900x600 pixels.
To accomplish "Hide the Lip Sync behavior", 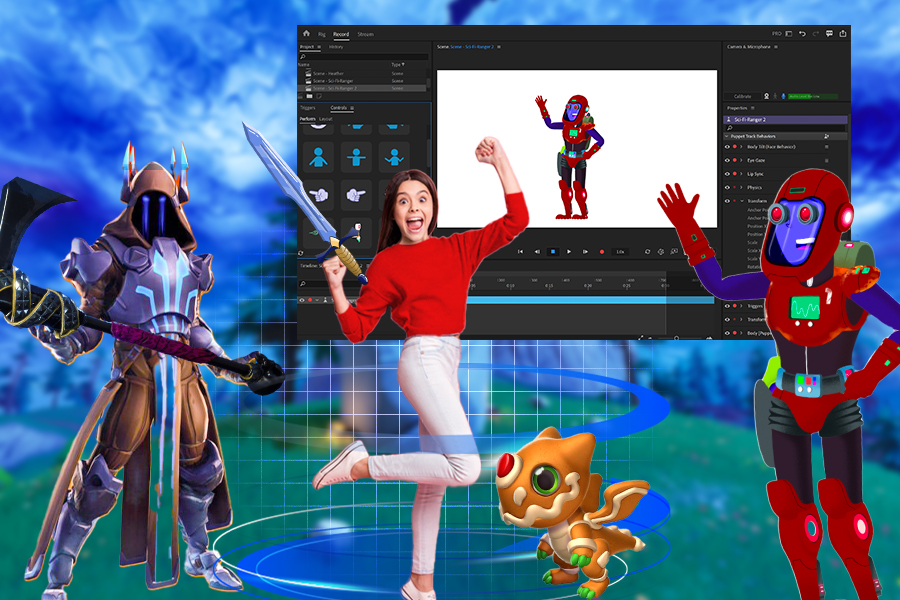I will click(x=727, y=174).
